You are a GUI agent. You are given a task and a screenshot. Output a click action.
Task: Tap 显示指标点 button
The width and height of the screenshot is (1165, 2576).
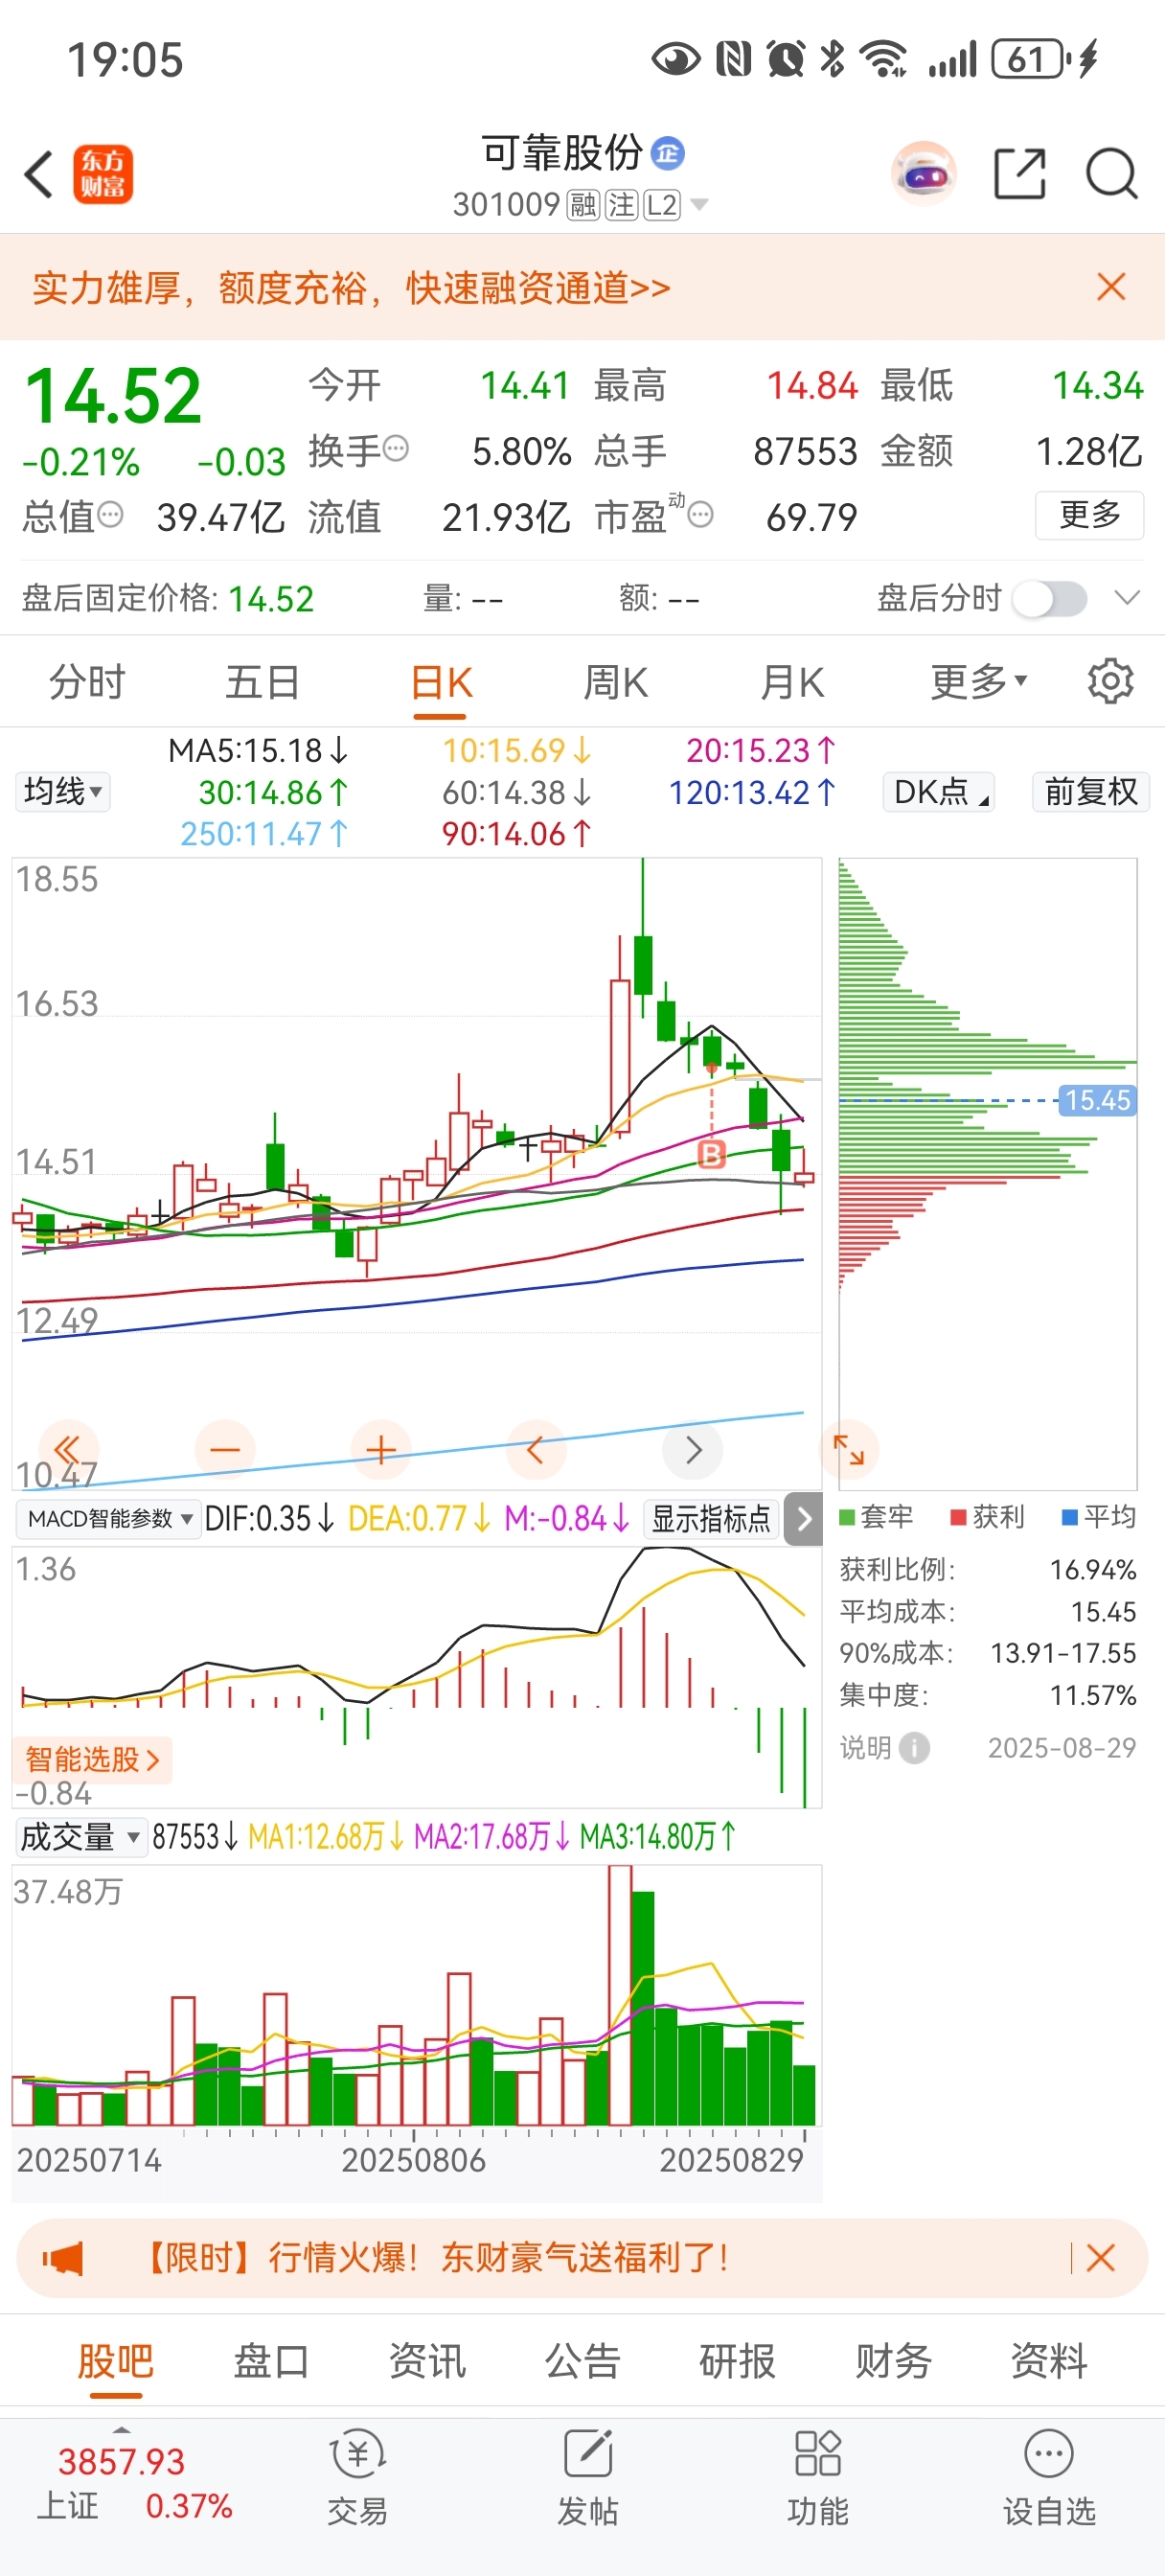711,1519
